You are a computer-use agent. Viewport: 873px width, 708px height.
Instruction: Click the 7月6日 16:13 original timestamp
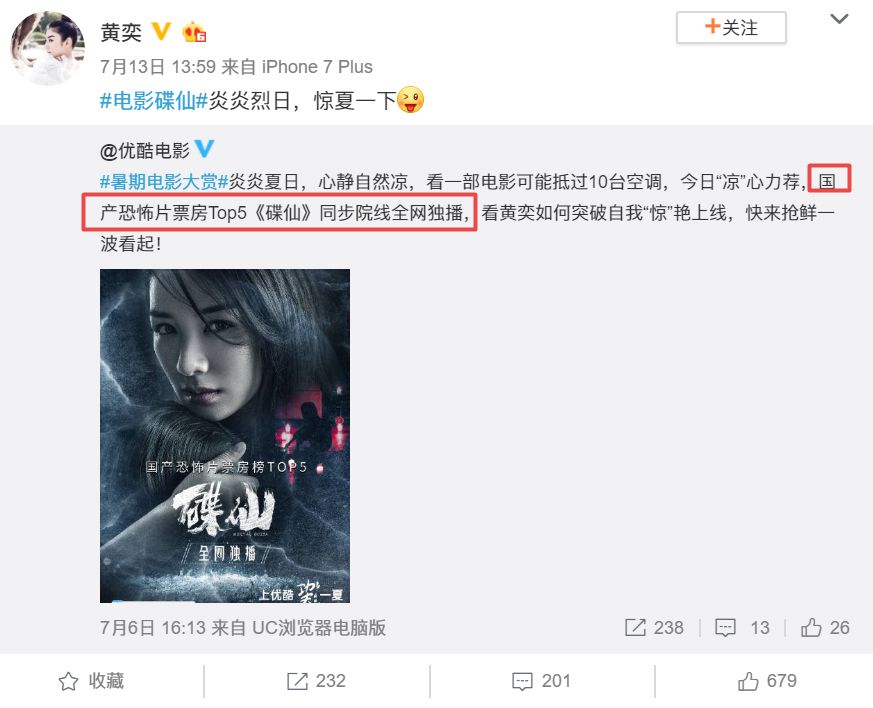(153, 628)
